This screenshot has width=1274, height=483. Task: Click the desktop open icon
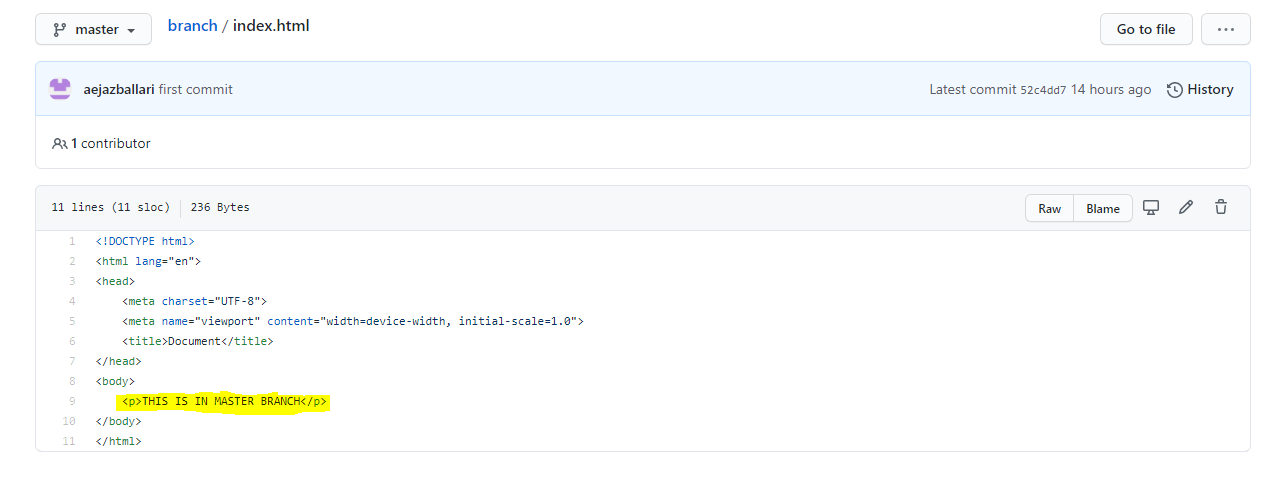(x=1151, y=207)
